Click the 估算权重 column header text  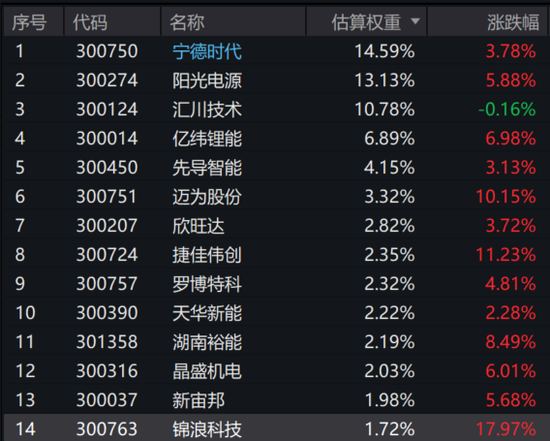click(366, 22)
